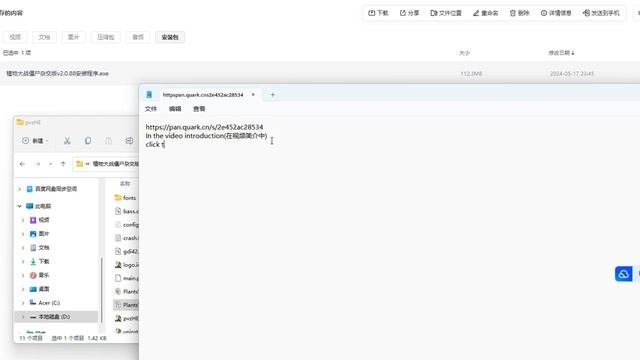Viewport: 640px width, 360px height.
Task: Click the 名称 column header in Explorer
Action: point(125,184)
